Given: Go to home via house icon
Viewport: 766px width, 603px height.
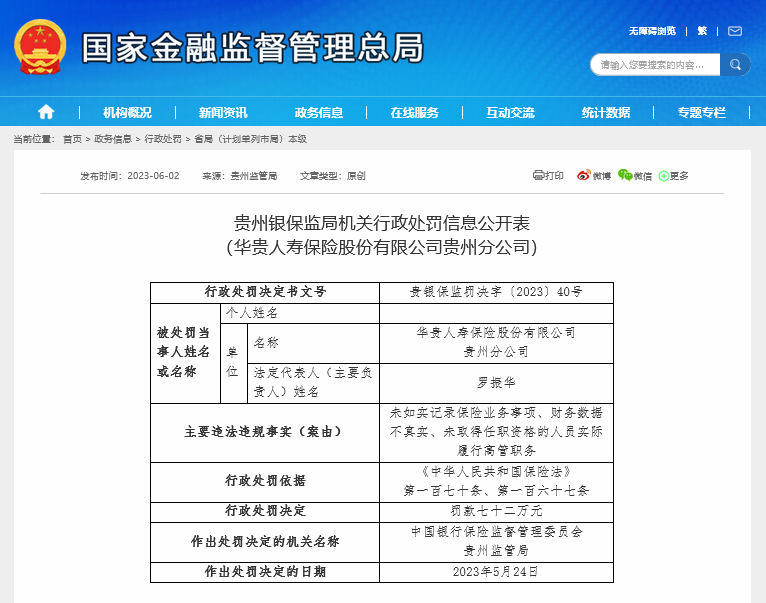Looking at the screenshot, I should (x=46, y=112).
